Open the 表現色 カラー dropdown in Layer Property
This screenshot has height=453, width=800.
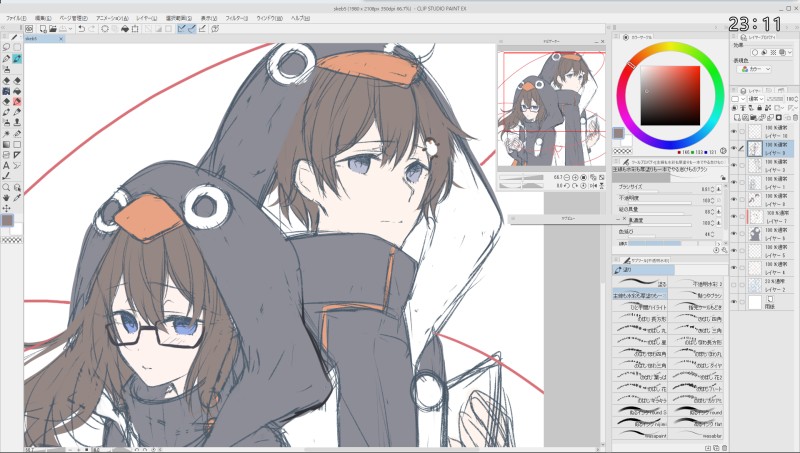[x=754, y=69]
